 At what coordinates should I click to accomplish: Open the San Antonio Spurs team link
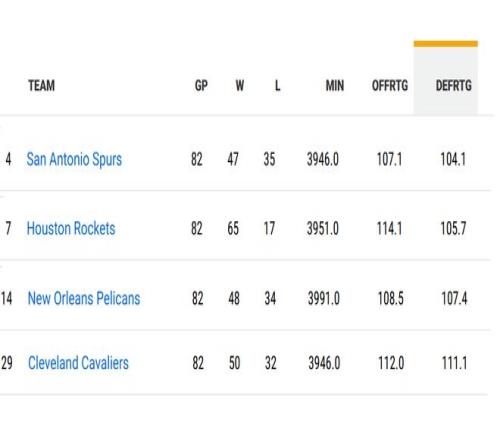pos(74,159)
